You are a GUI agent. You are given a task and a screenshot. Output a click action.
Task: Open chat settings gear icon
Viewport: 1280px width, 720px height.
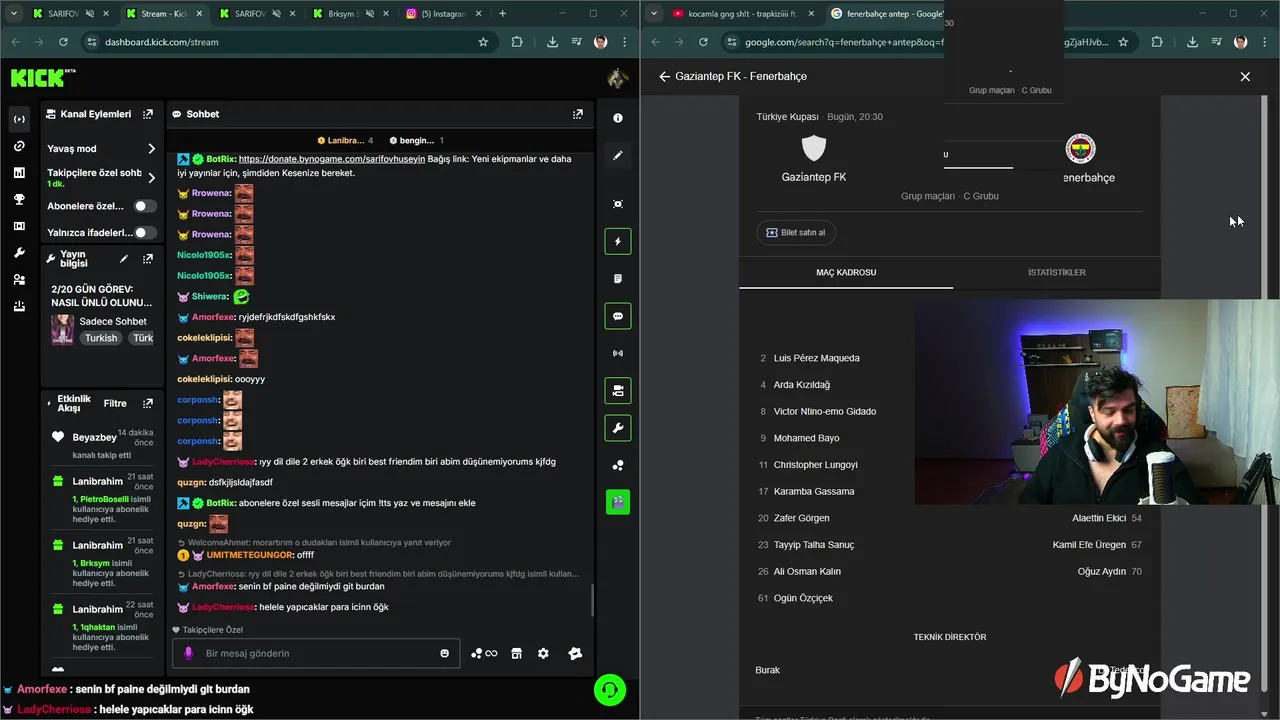click(x=543, y=653)
